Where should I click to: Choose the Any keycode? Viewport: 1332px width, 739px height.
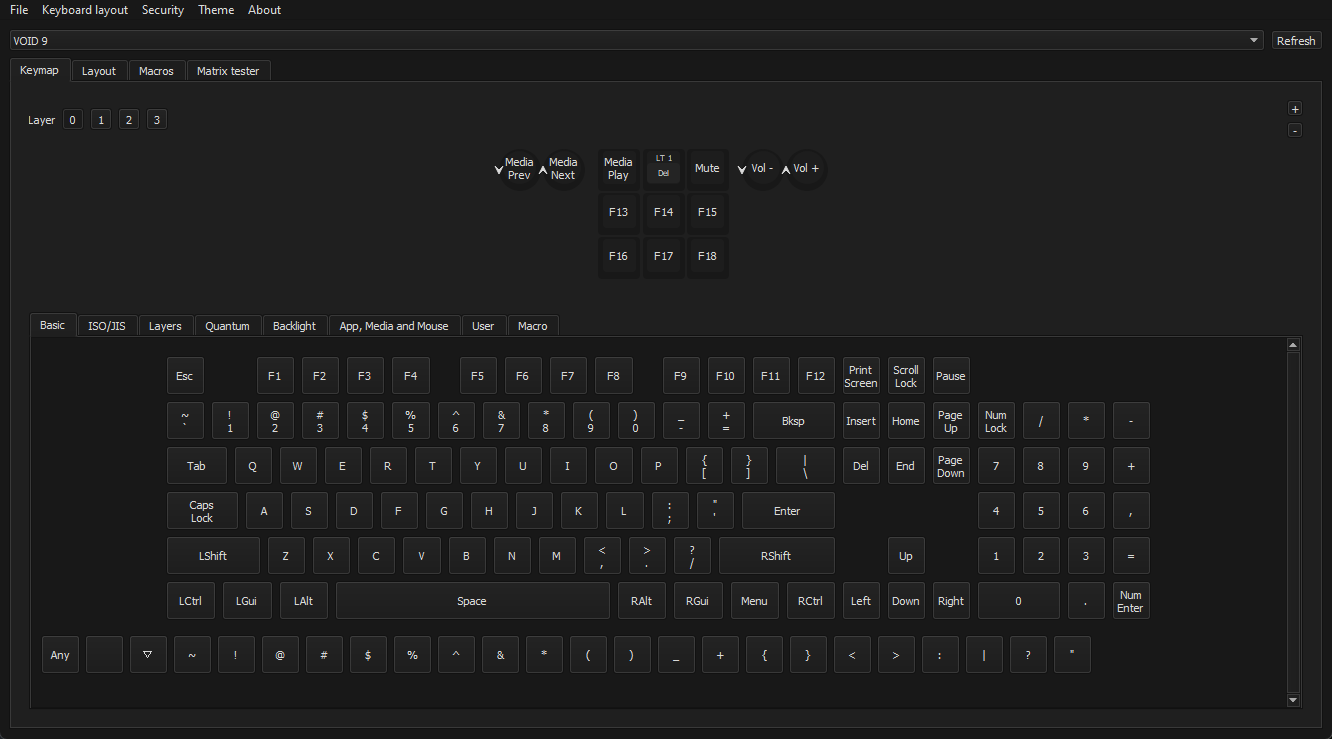60,655
